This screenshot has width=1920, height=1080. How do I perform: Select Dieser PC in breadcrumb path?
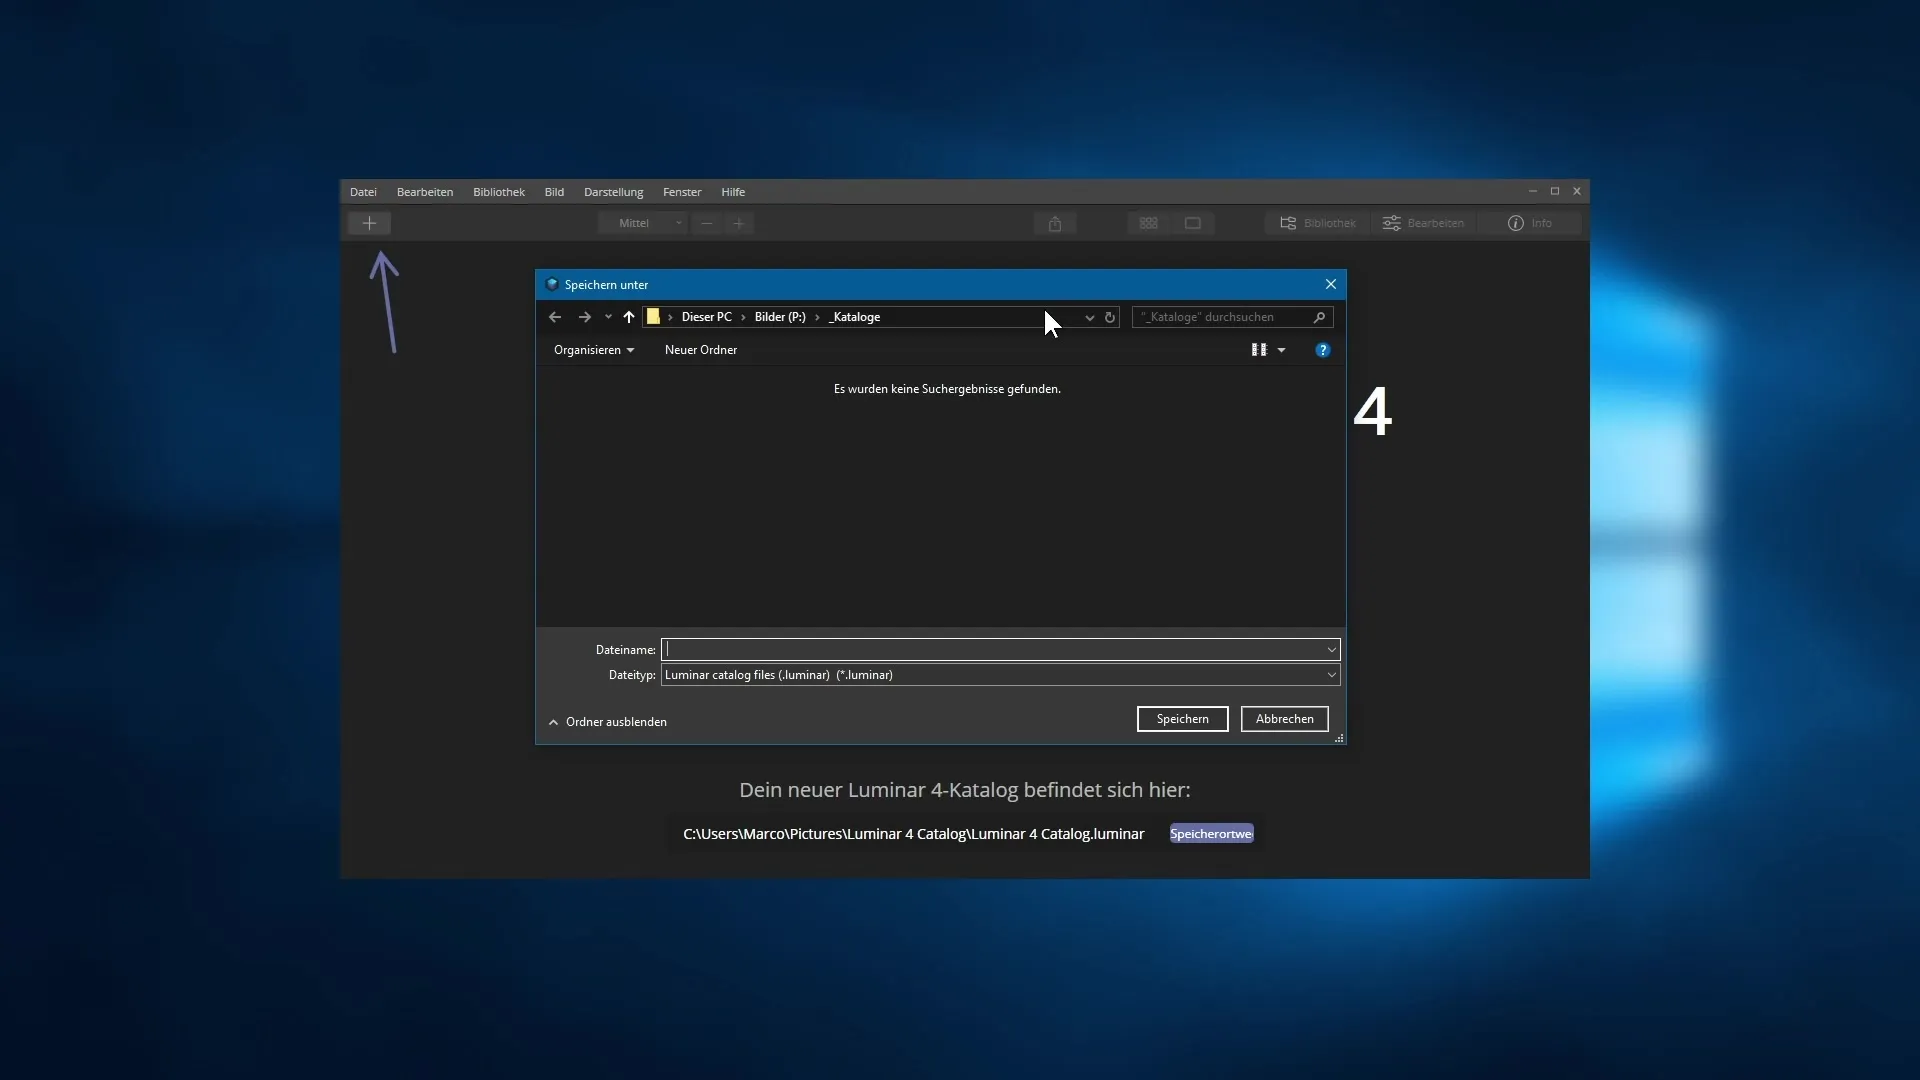coord(707,317)
